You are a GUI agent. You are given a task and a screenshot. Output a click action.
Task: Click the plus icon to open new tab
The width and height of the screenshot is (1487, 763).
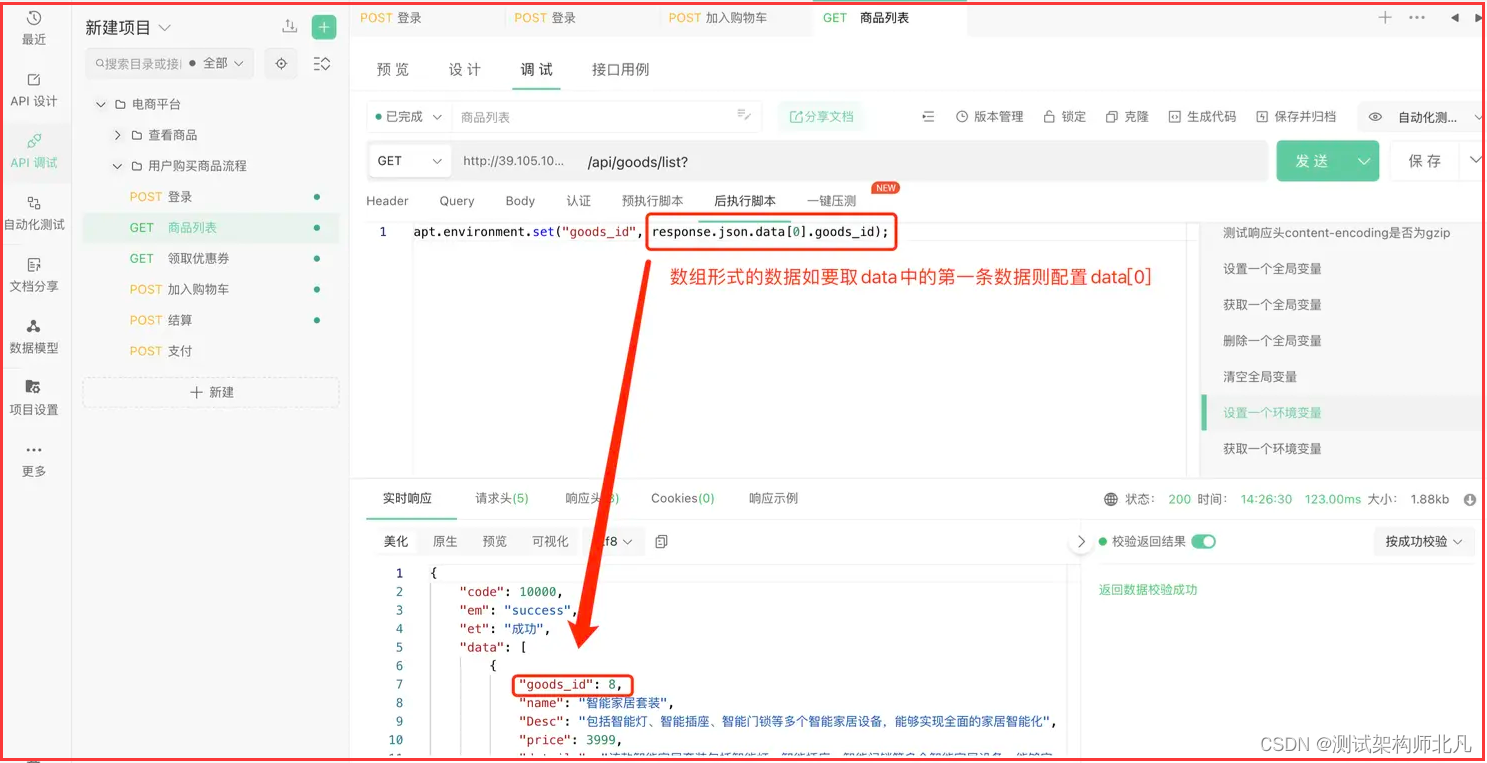pos(1385,17)
